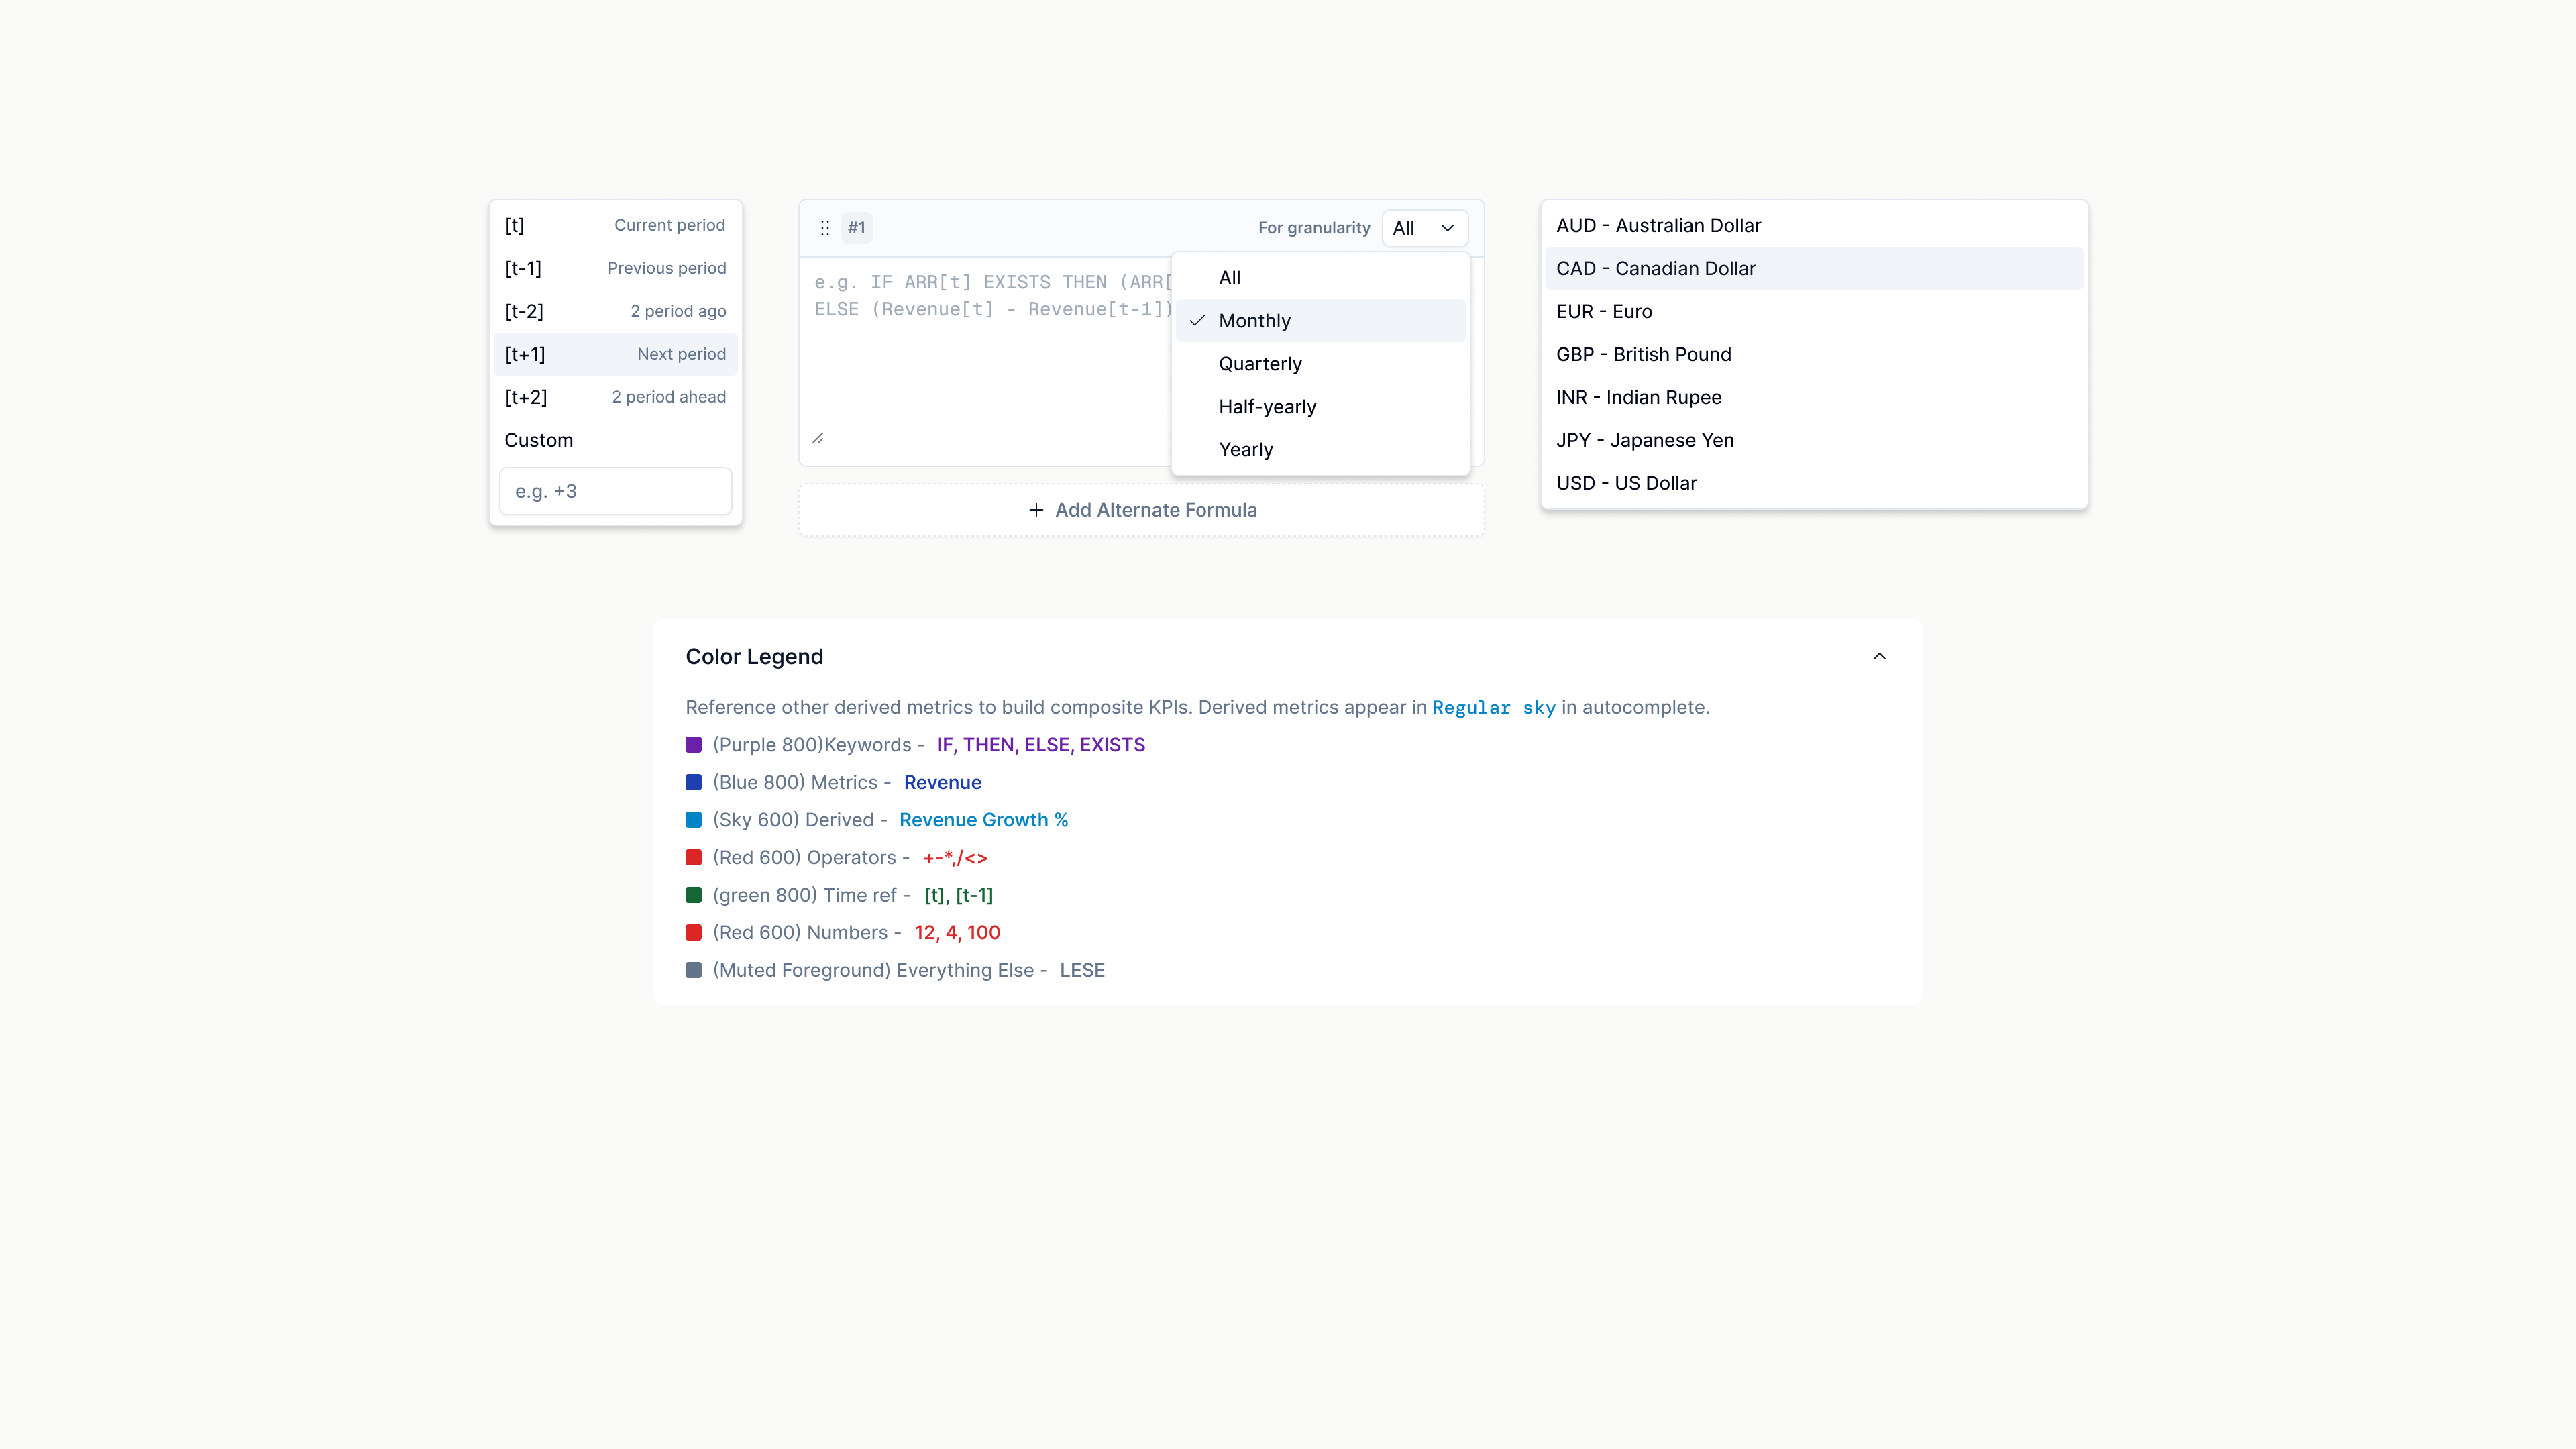Image resolution: width=2576 pixels, height=1449 pixels.
Task: Select USD - US Dollar
Action: pos(1813,484)
